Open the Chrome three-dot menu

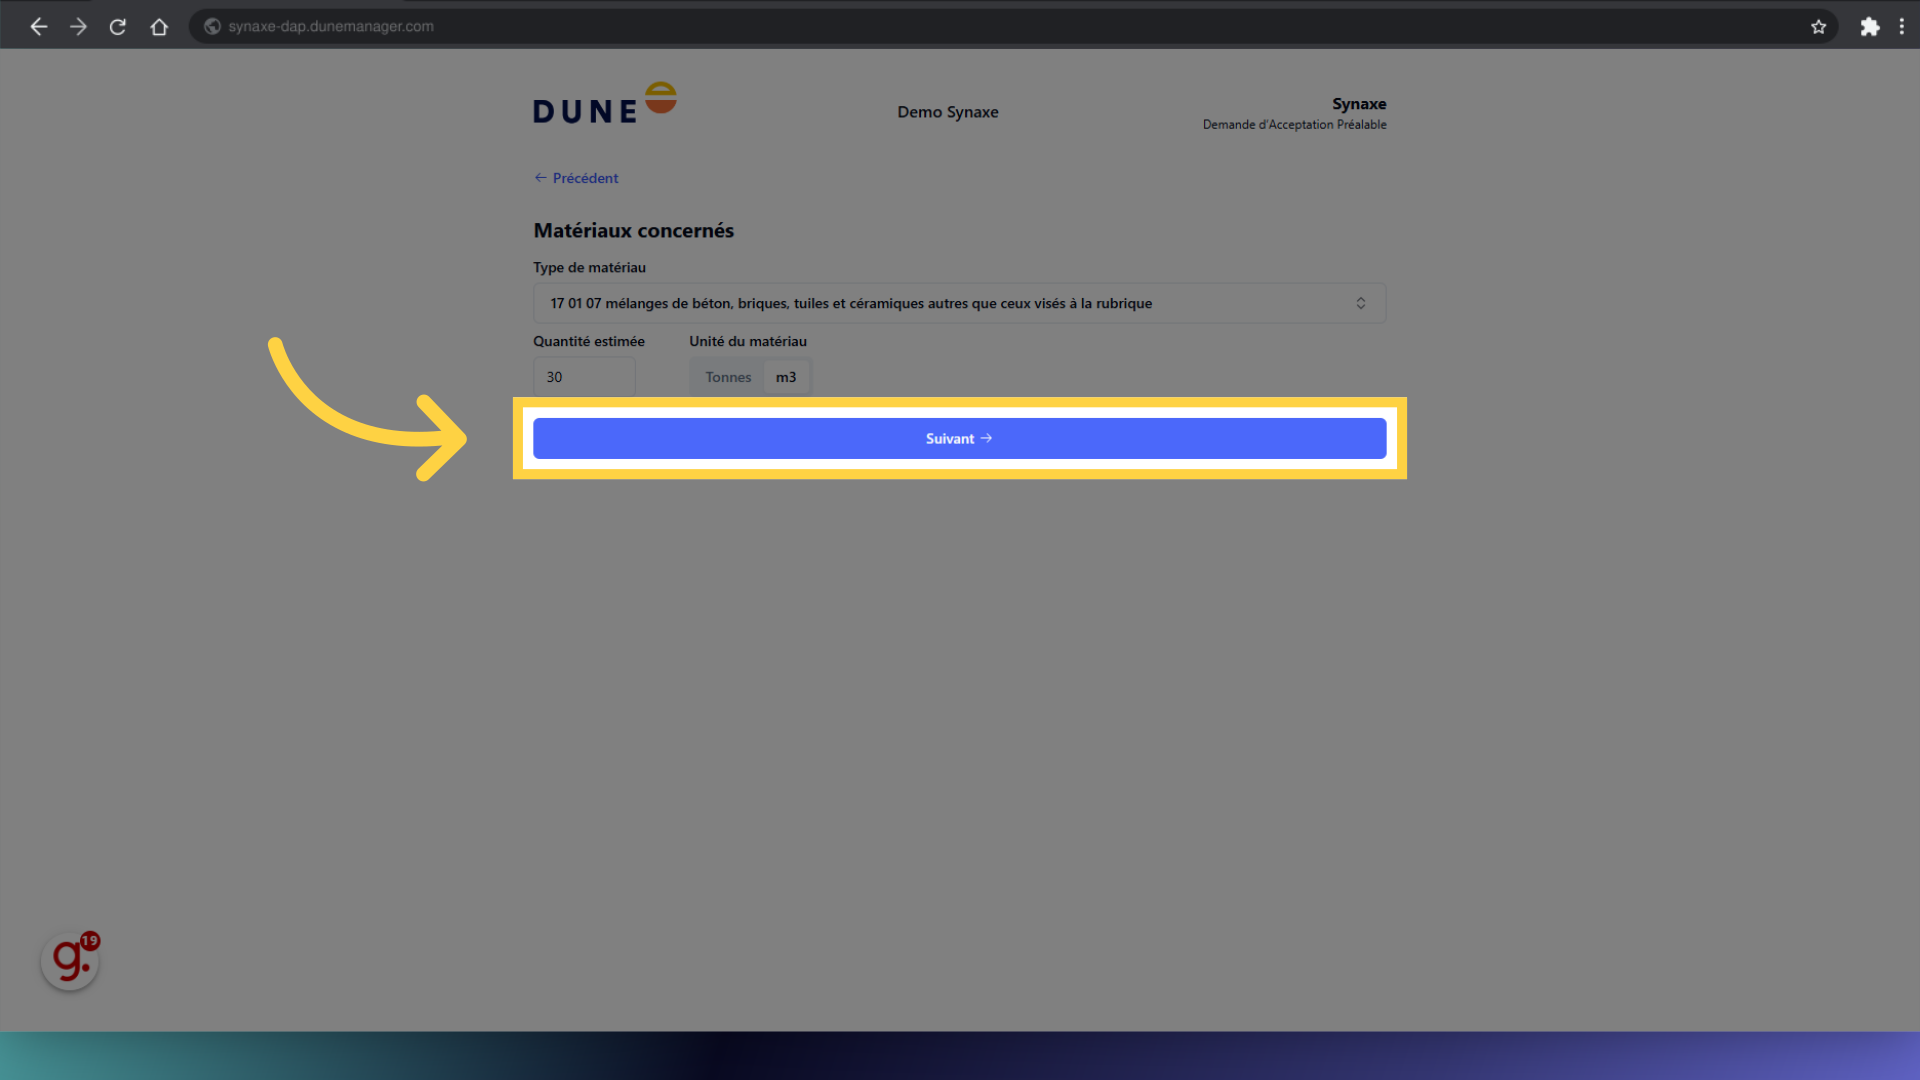[x=1901, y=27]
